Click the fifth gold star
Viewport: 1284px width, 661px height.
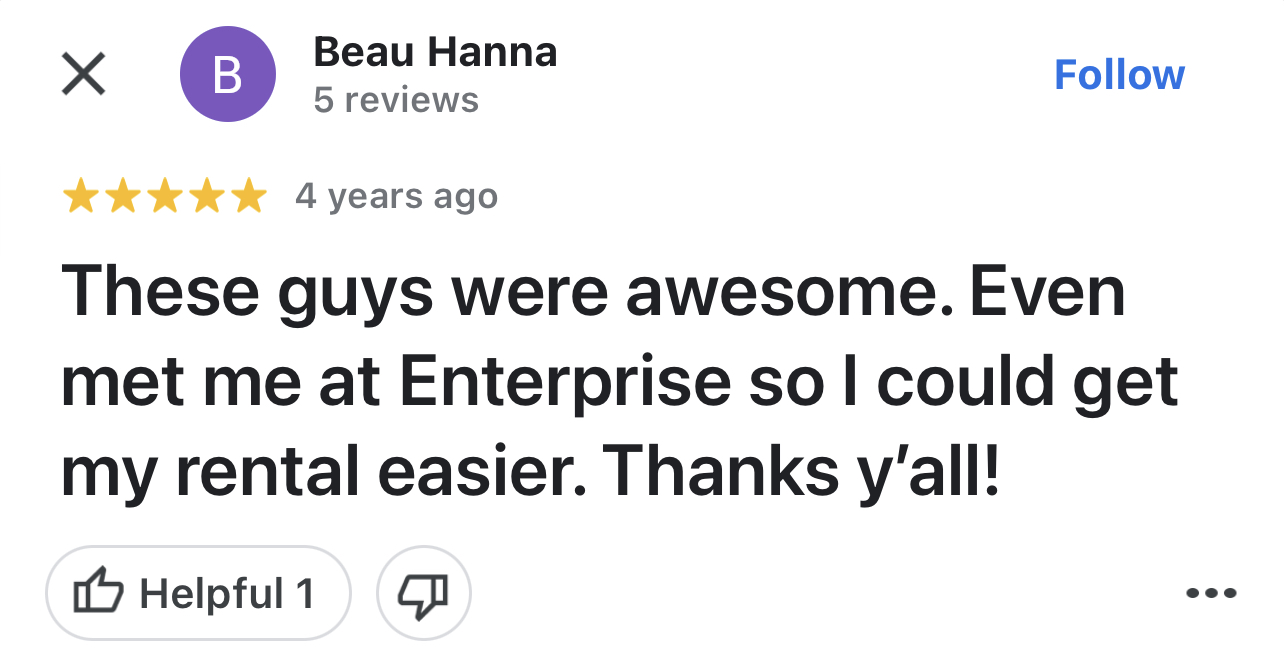249,197
